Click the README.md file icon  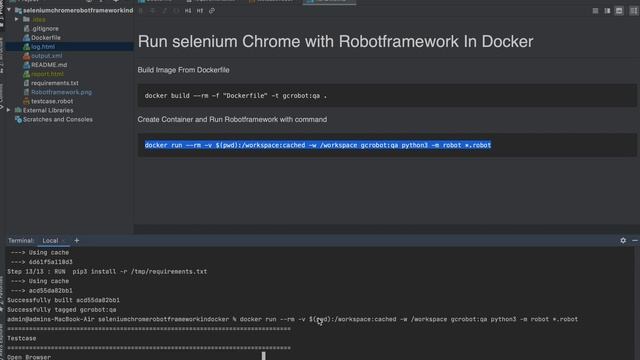coord(26,65)
